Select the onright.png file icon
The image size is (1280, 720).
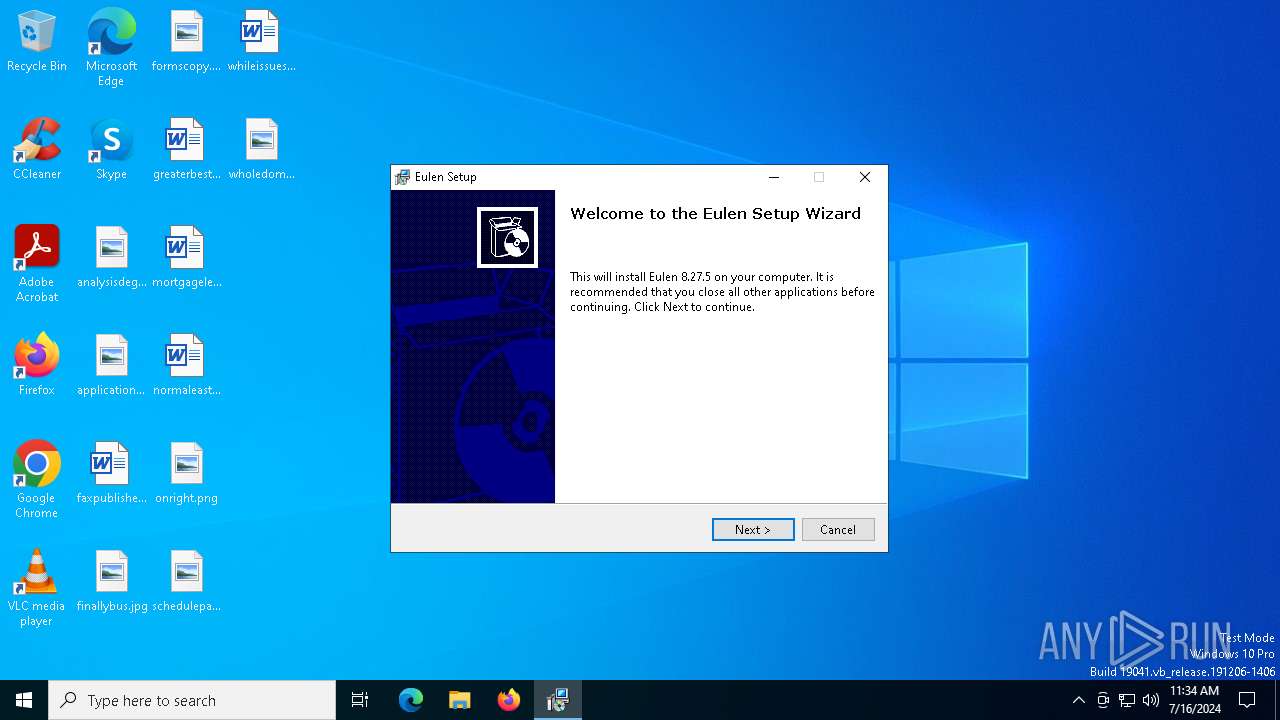(186, 474)
